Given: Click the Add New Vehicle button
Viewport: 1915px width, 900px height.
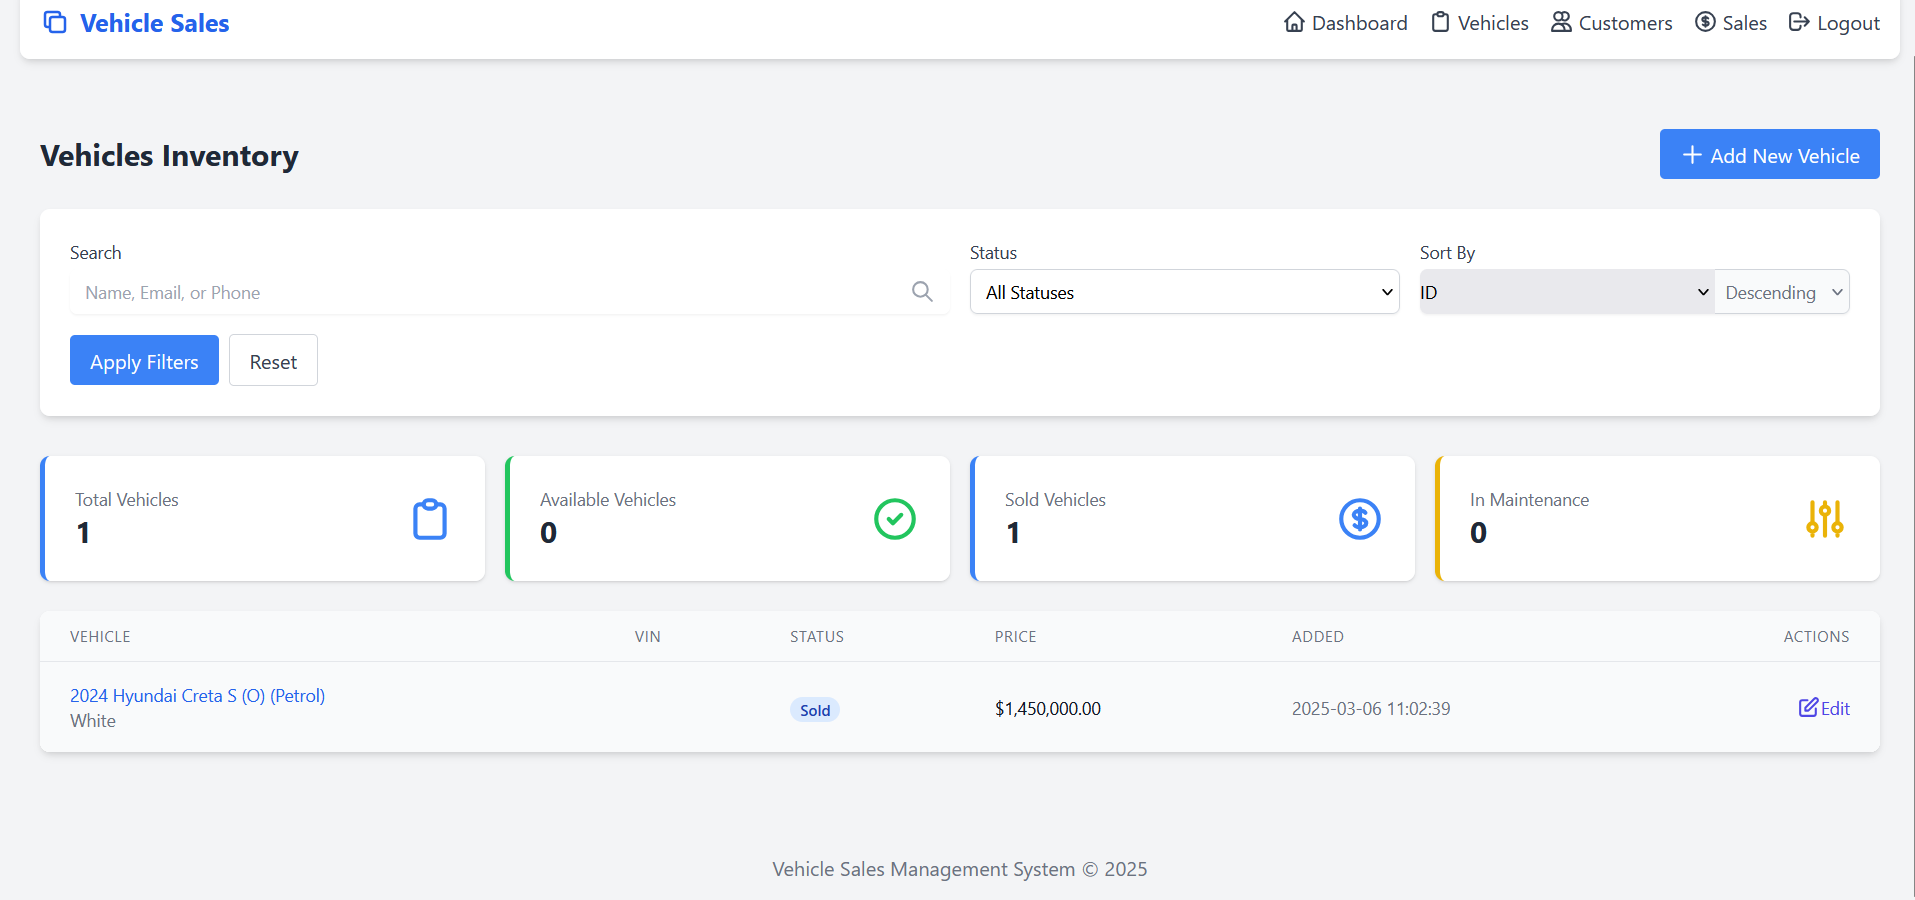Looking at the screenshot, I should coord(1768,154).
